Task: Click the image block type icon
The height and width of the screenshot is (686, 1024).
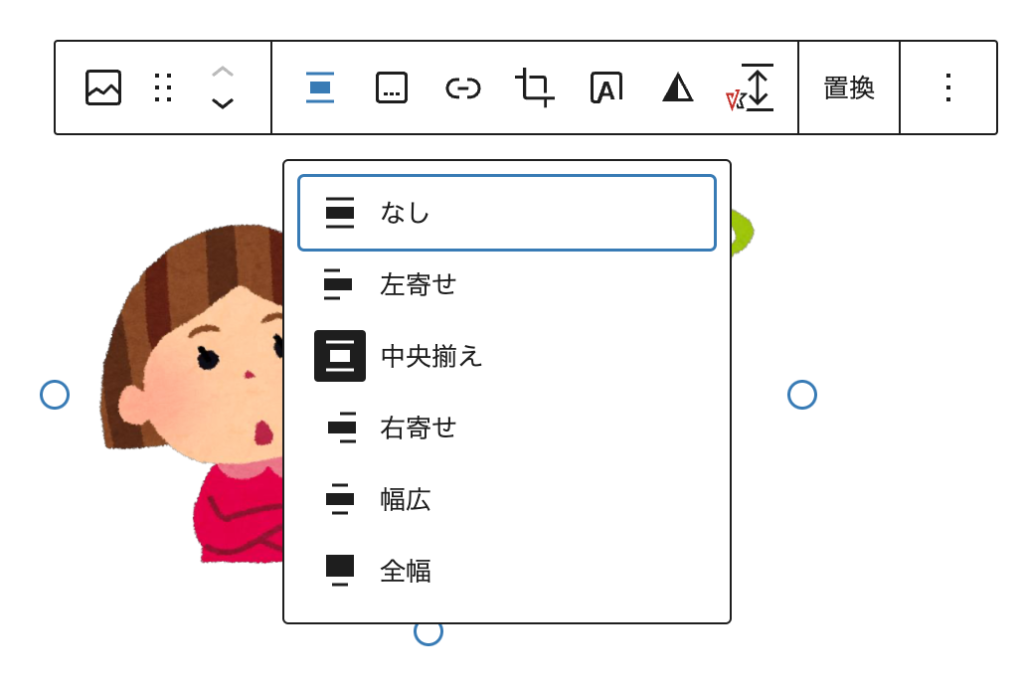Action: click(x=103, y=88)
